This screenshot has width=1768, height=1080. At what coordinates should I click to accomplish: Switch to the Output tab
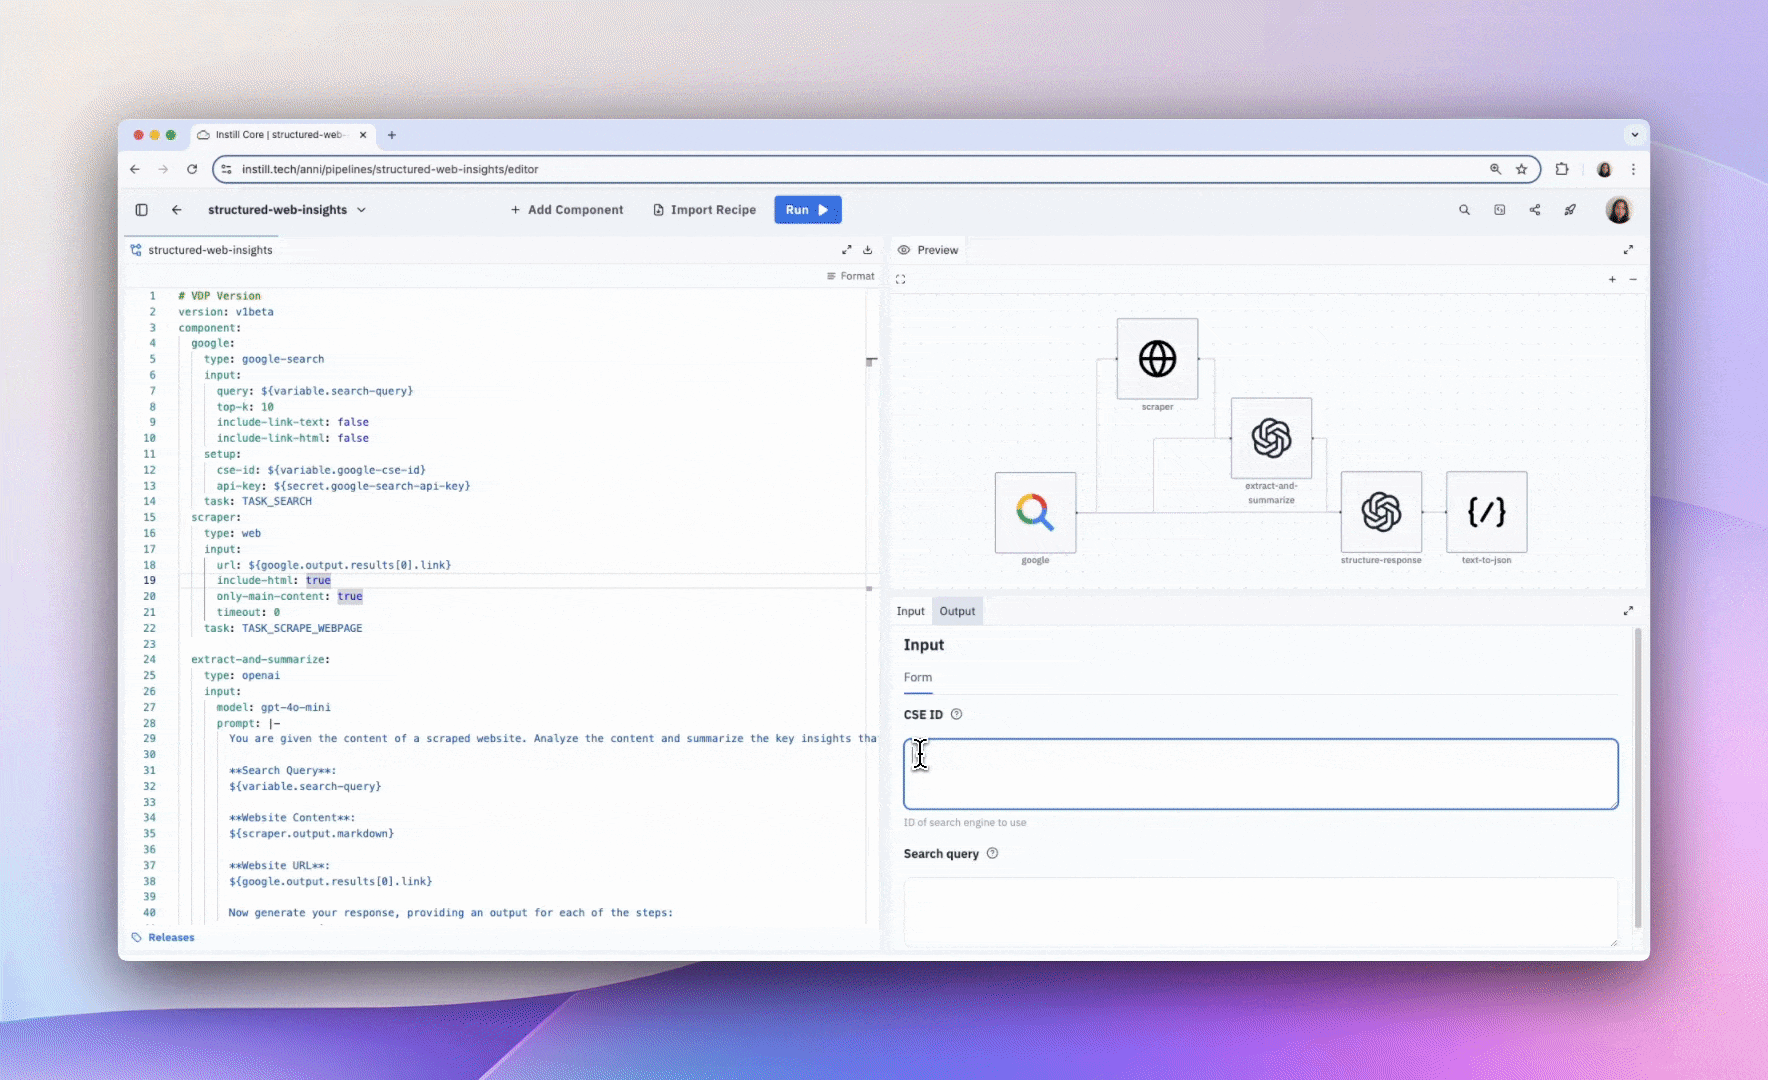click(x=957, y=611)
